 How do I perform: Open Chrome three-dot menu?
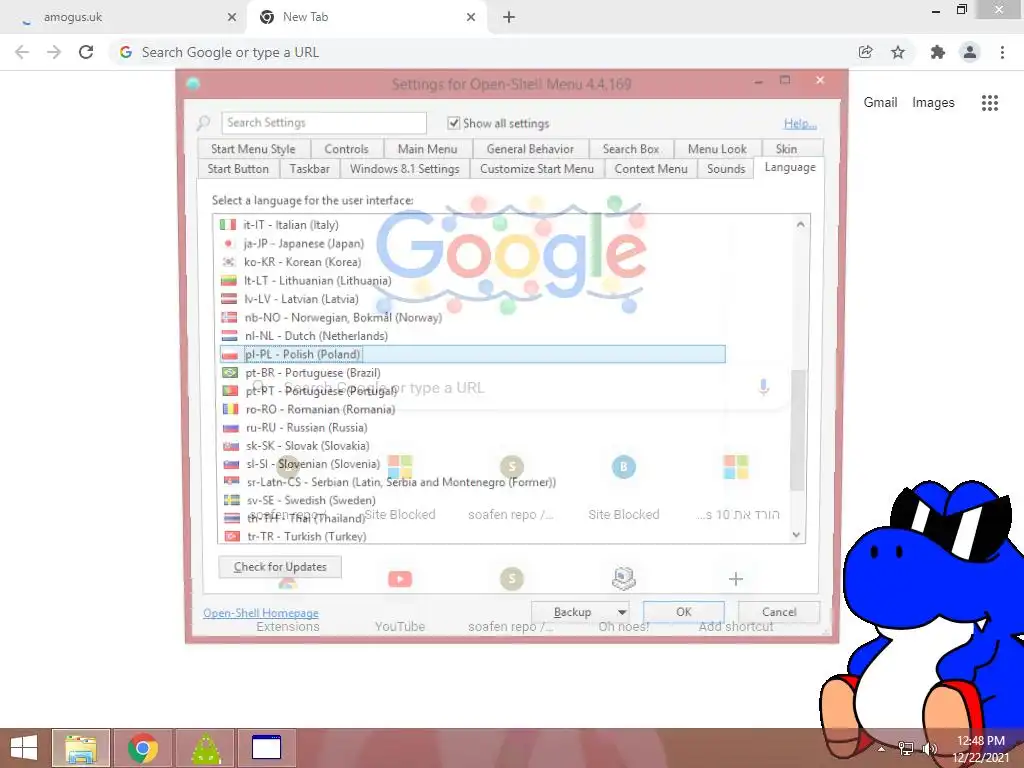1002,52
